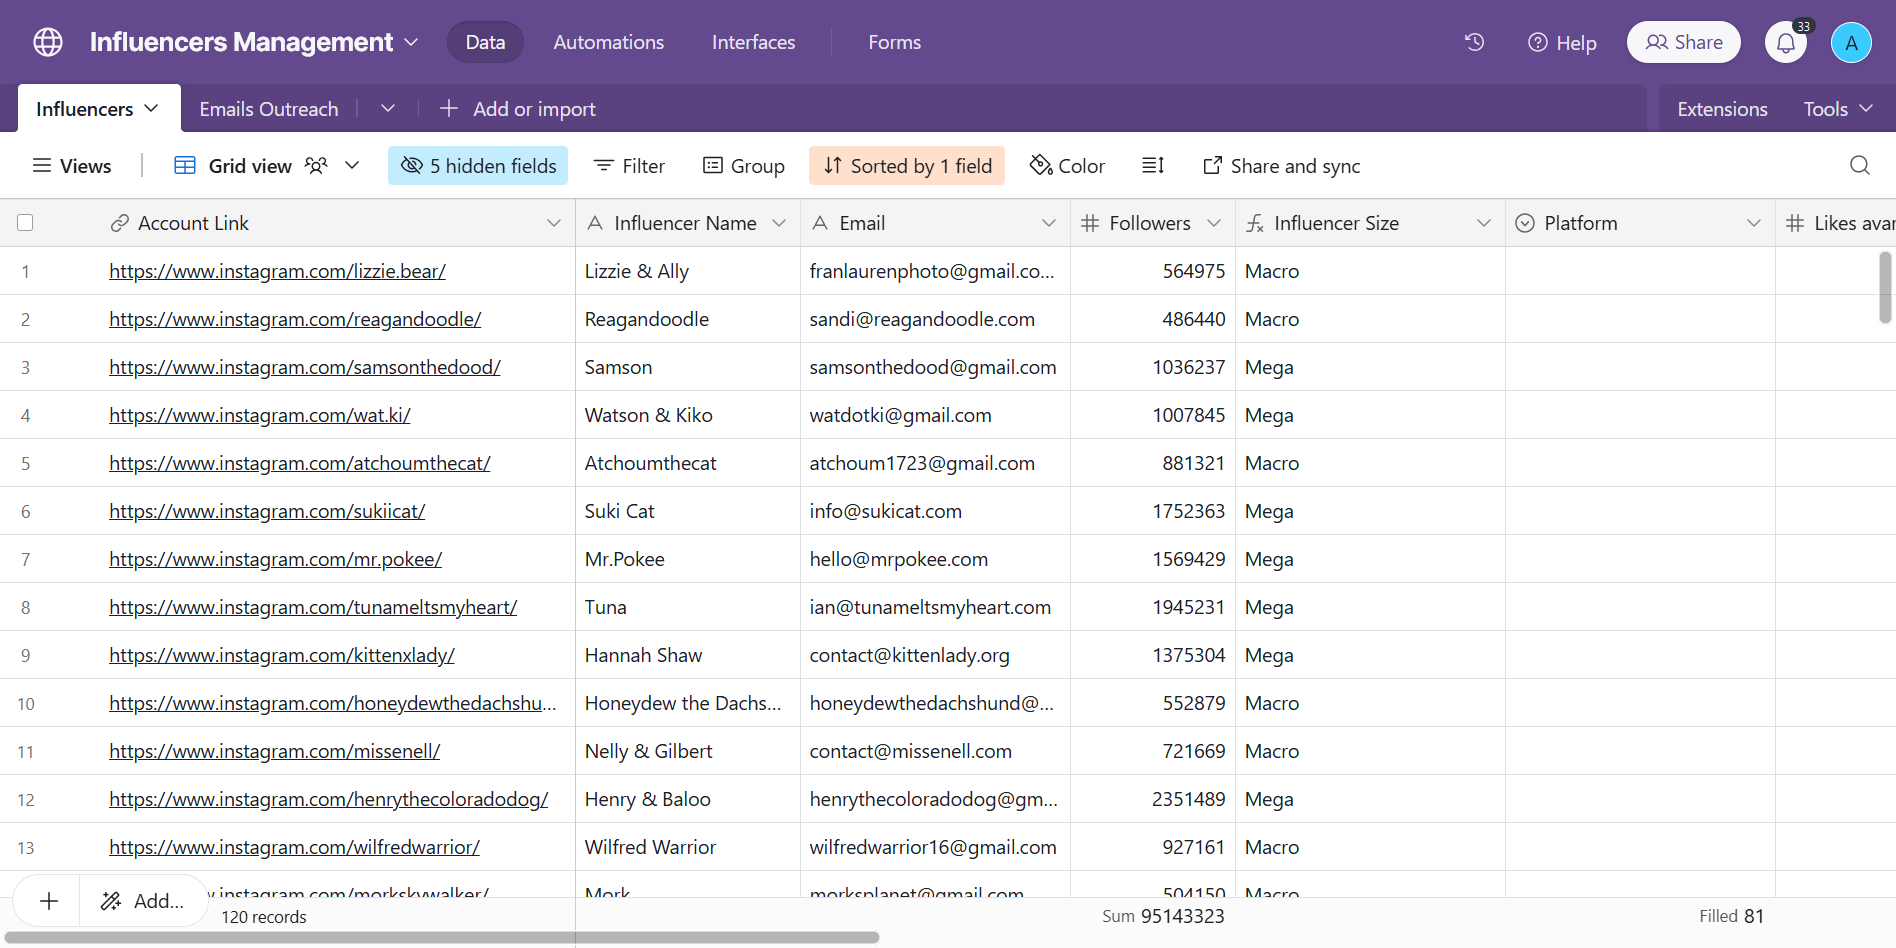Open row height icon

click(x=1153, y=165)
